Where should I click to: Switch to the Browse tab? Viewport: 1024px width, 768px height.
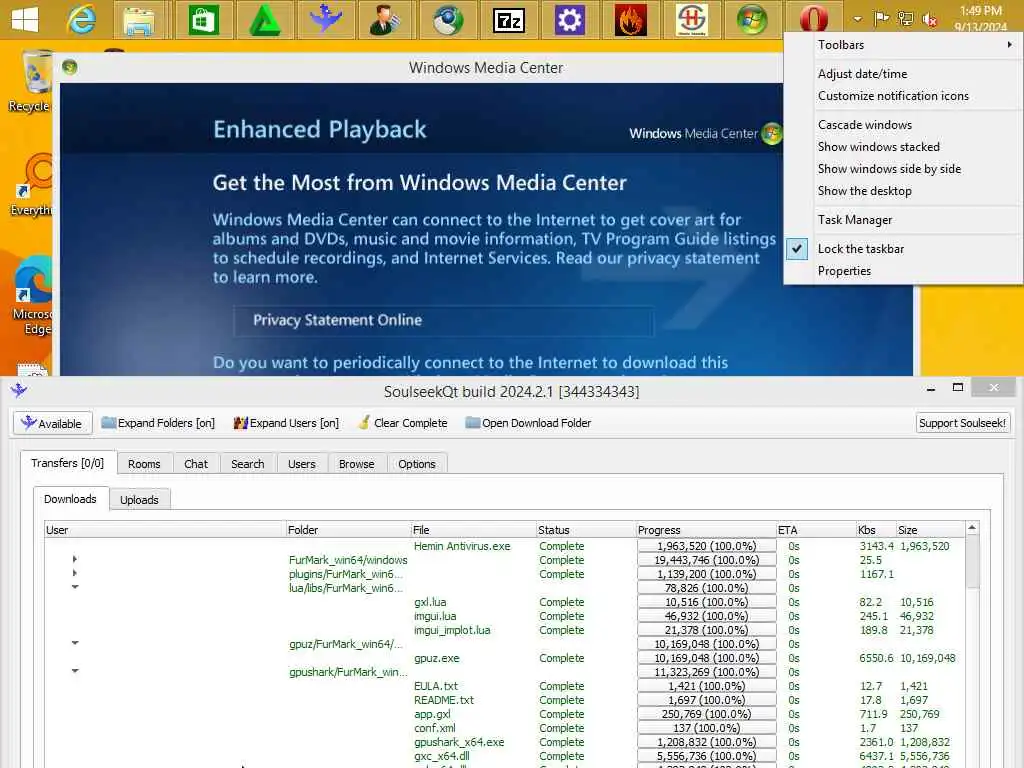[x=357, y=464]
